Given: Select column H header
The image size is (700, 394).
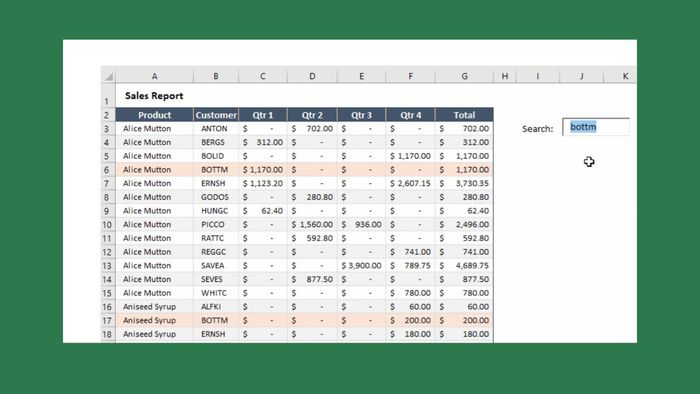Looking at the screenshot, I should click(505, 76).
